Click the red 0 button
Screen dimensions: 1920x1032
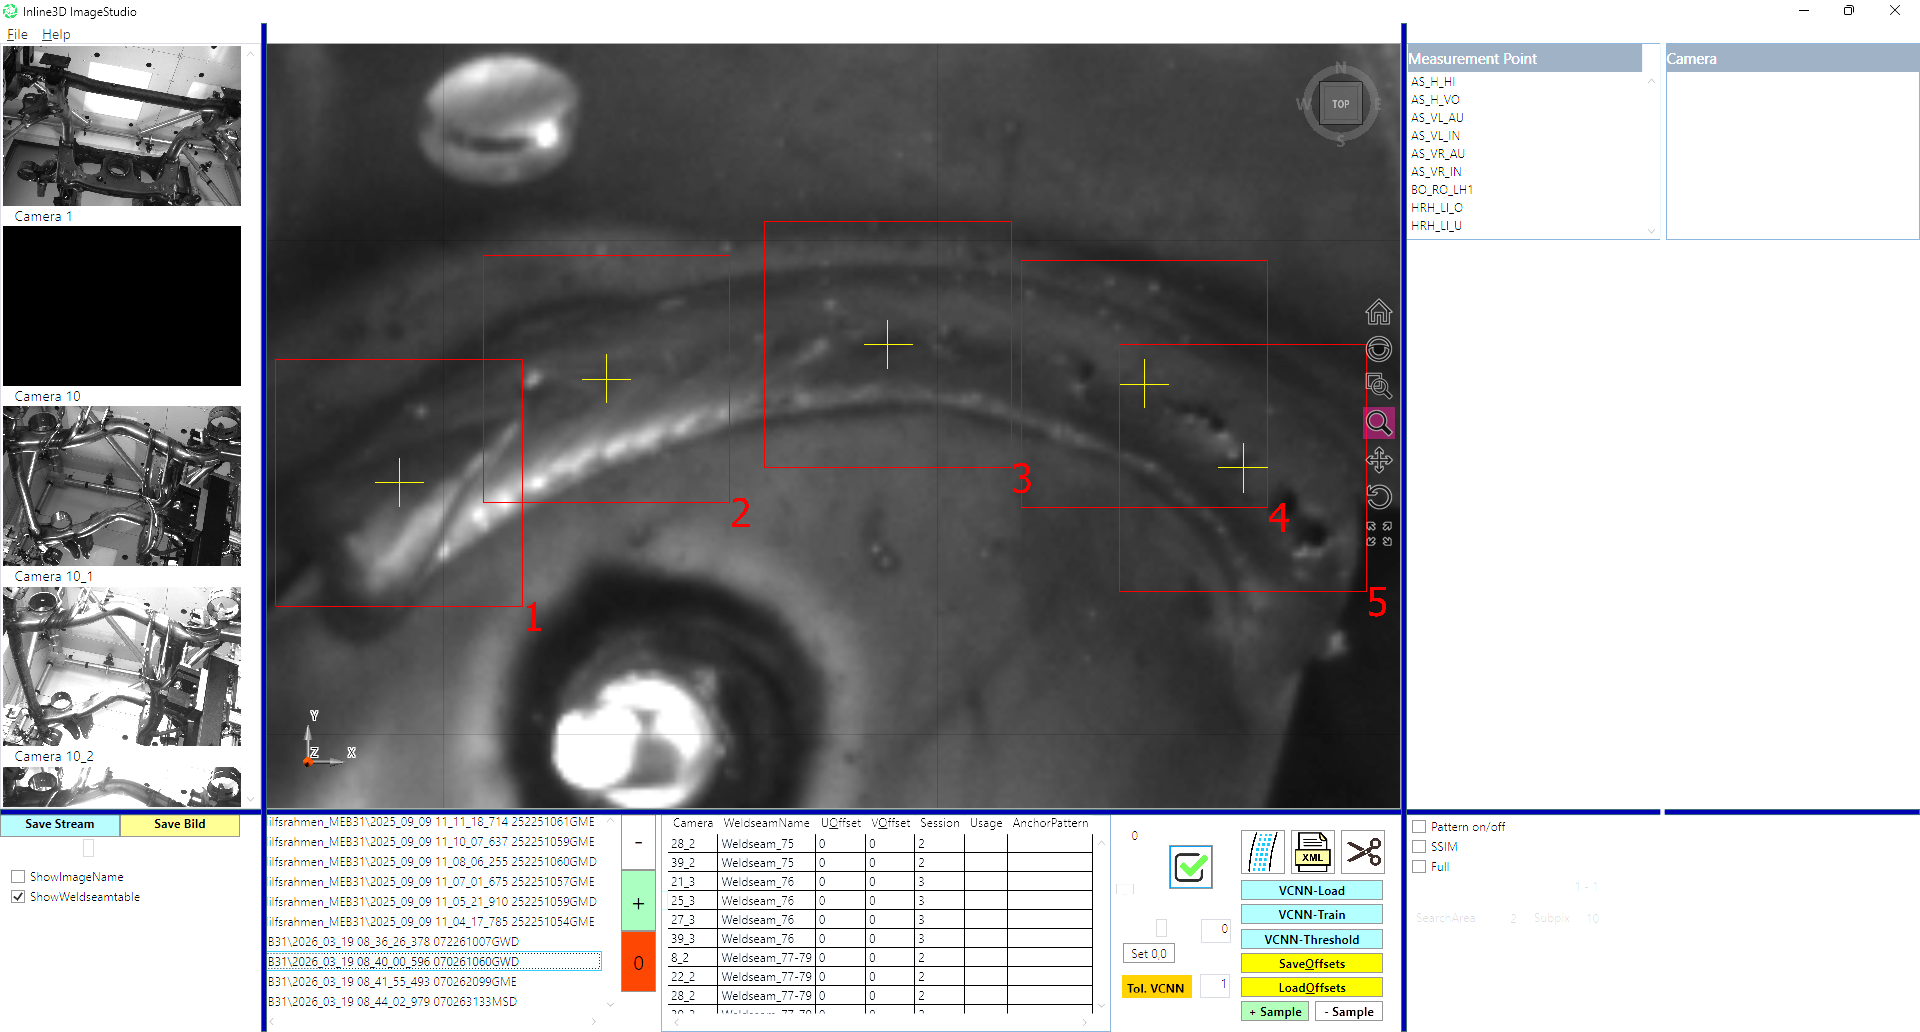coord(638,963)
